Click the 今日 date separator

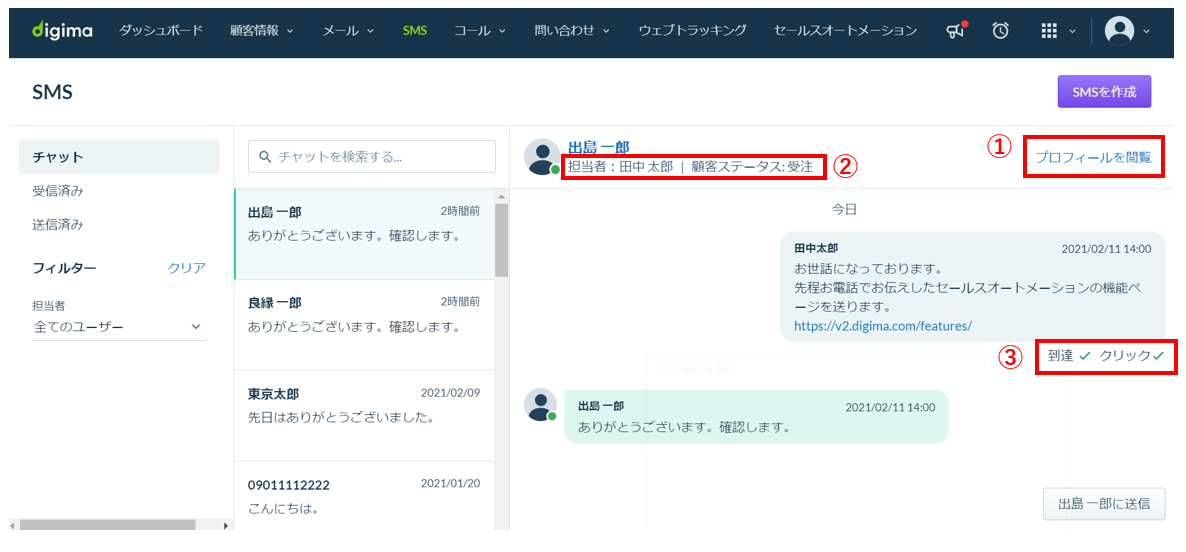point(844,209)
